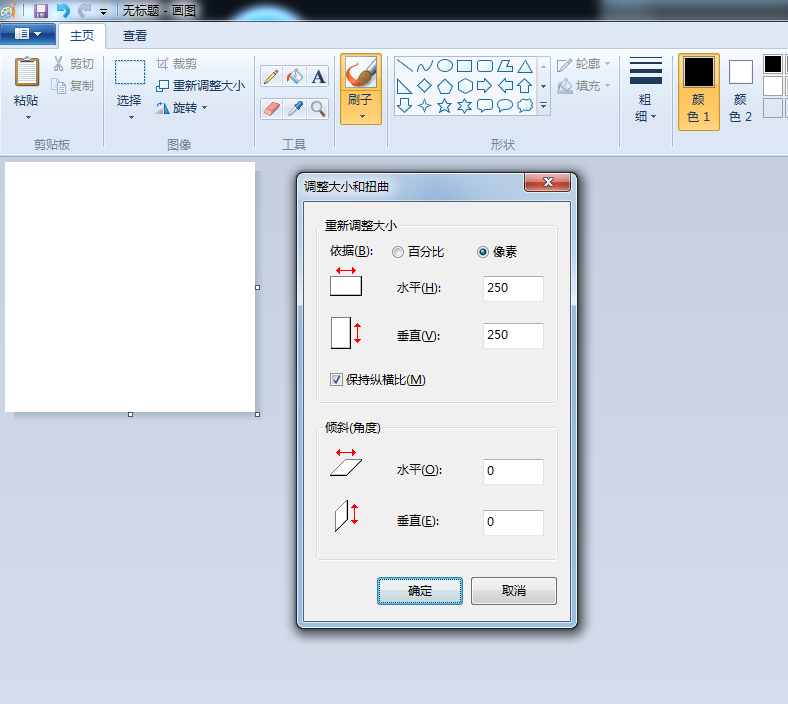Choose the Rounded rectangle shape
The width and height of the screenshot is (788, 704).
[x=484, y=66]
